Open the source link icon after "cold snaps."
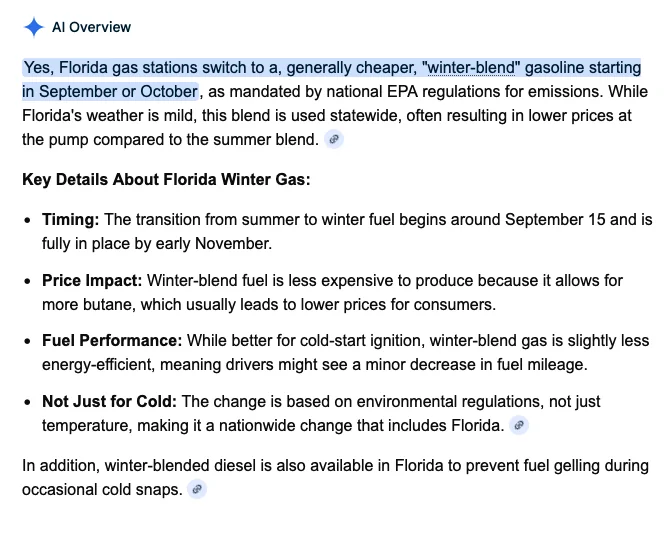 197,489
